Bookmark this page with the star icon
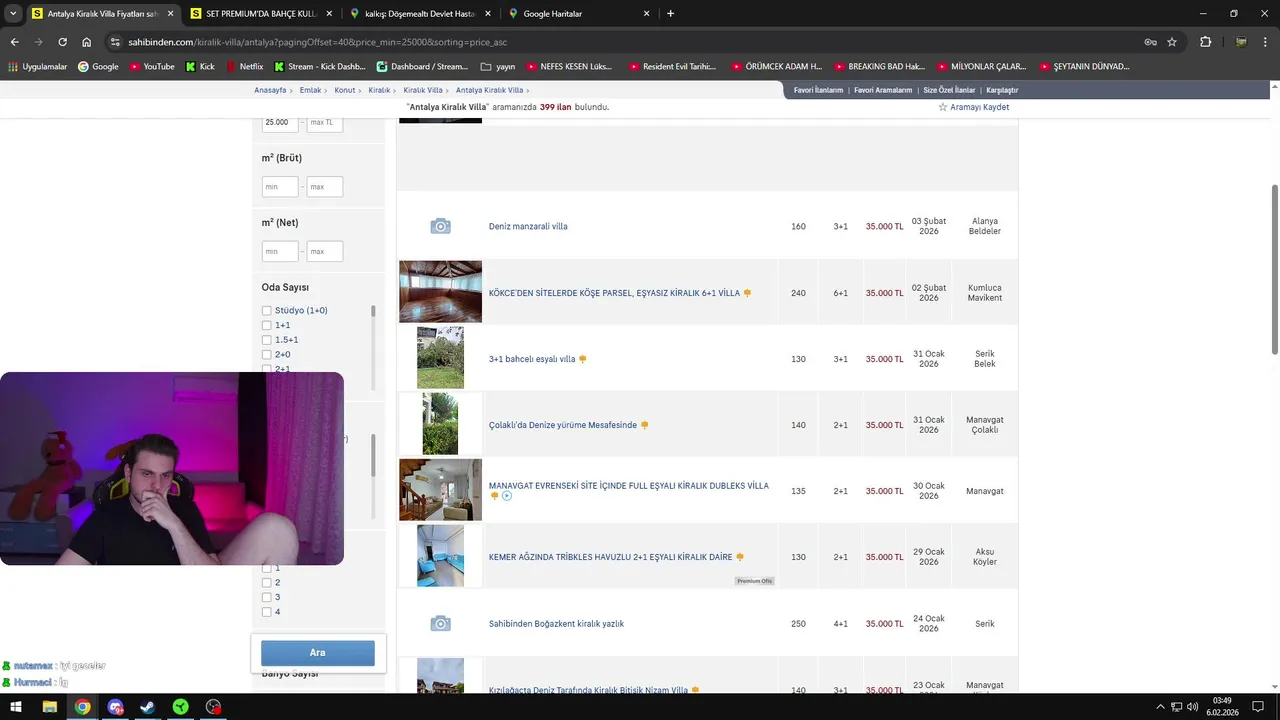This screenshot has width=1280, height=720. pyautogui.click(x=1172, y=42)
